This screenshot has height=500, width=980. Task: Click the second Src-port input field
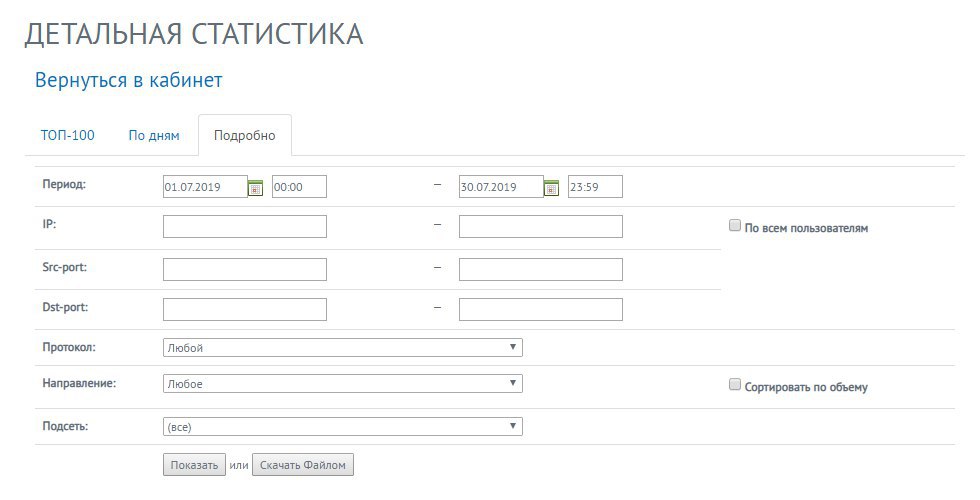point(541,269)
